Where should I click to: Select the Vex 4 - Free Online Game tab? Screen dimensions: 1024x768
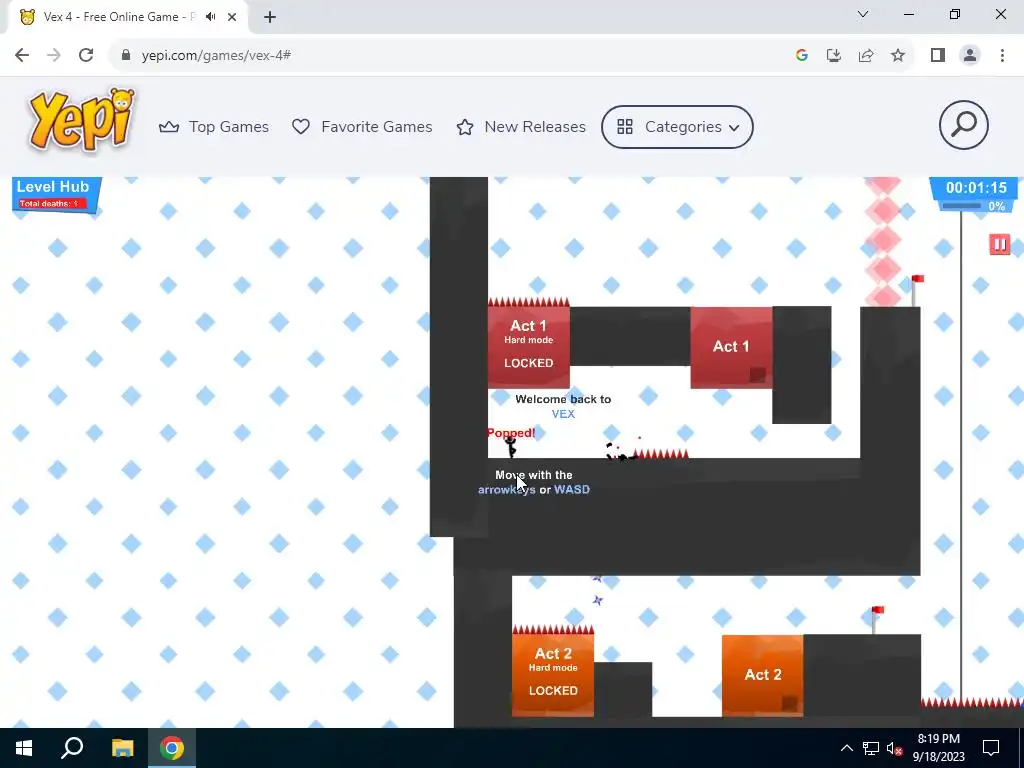[124, 17]
